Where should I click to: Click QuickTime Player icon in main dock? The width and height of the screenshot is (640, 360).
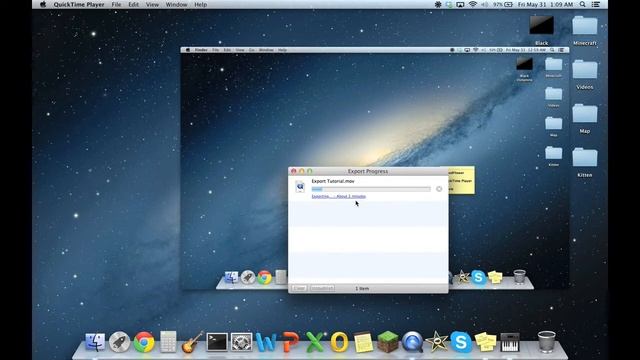[x=412, y=342]
